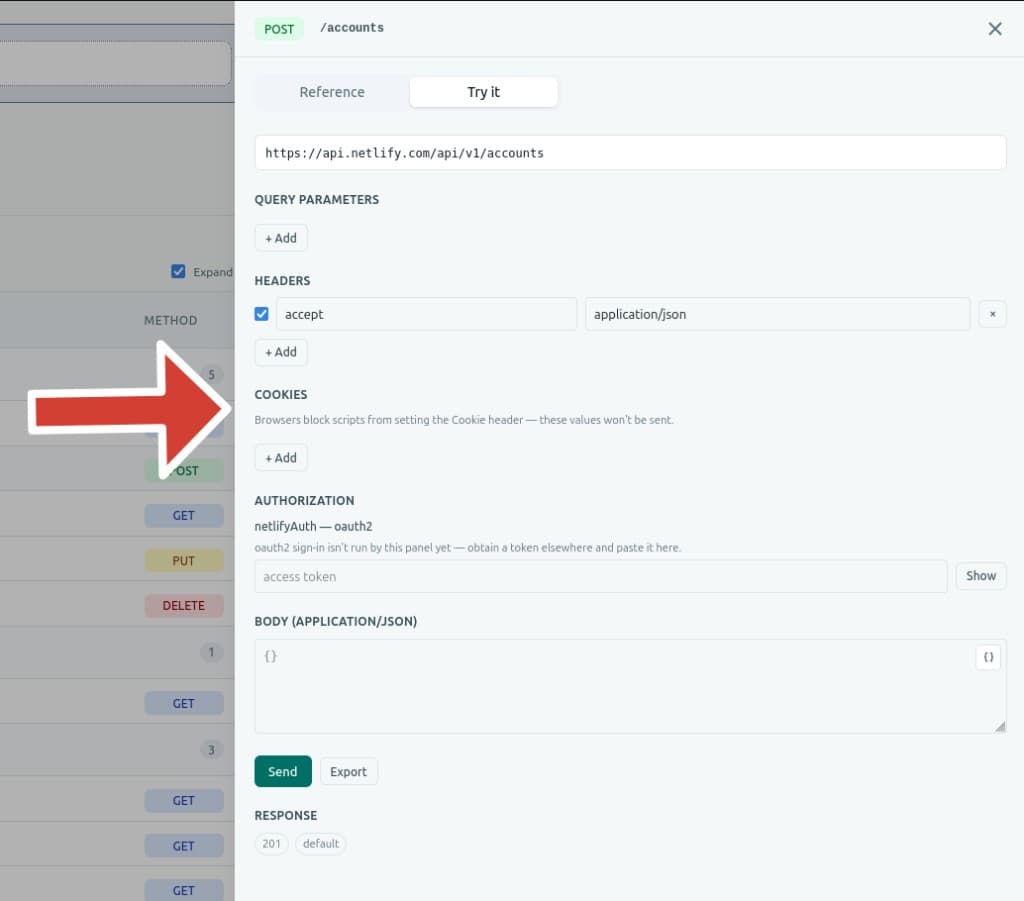
Task: Edit the accept header name field
Action: click(x=426, y=314)
